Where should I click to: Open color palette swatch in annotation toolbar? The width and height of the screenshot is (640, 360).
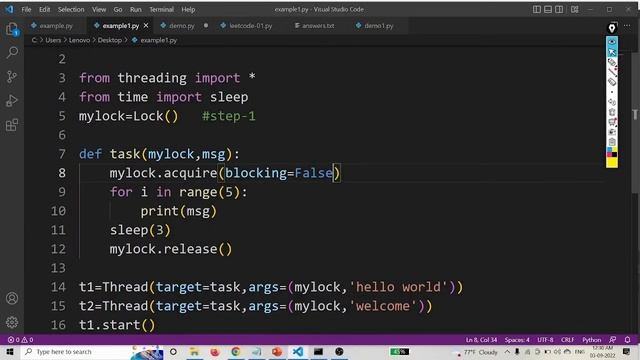(612, 152)
